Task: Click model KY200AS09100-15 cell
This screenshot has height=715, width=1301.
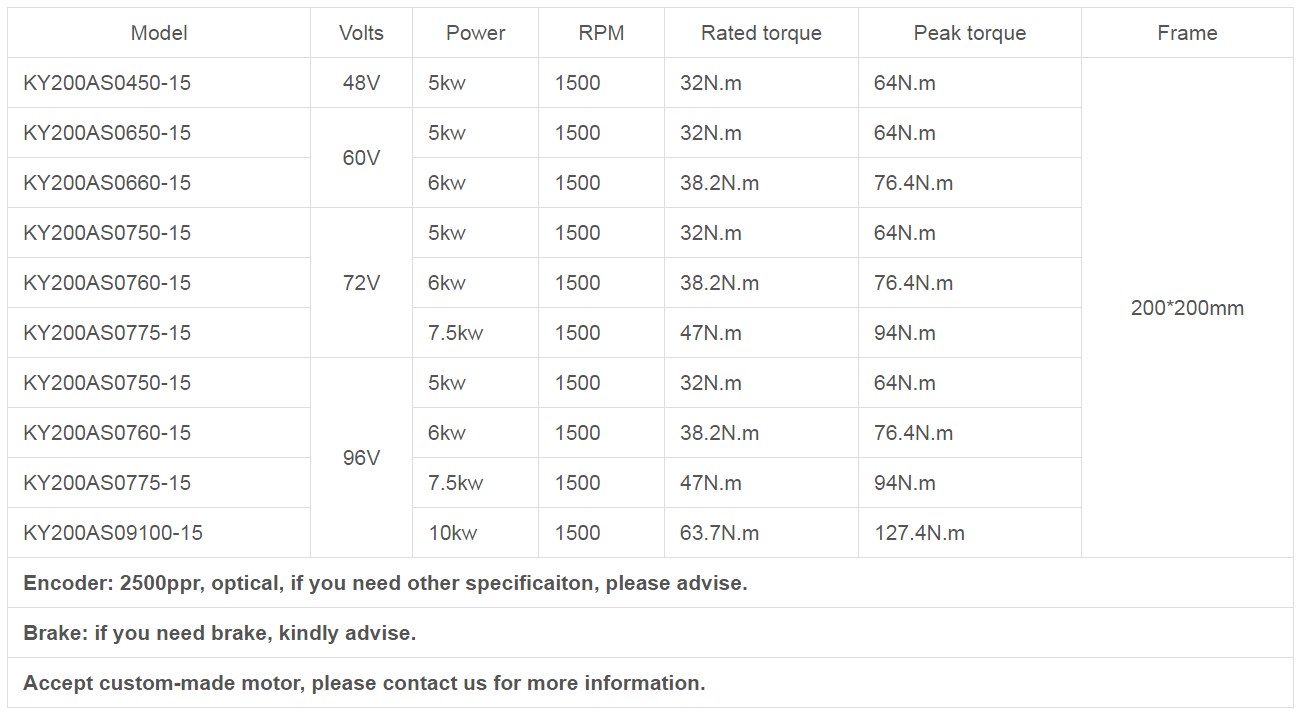Action: 113,533
